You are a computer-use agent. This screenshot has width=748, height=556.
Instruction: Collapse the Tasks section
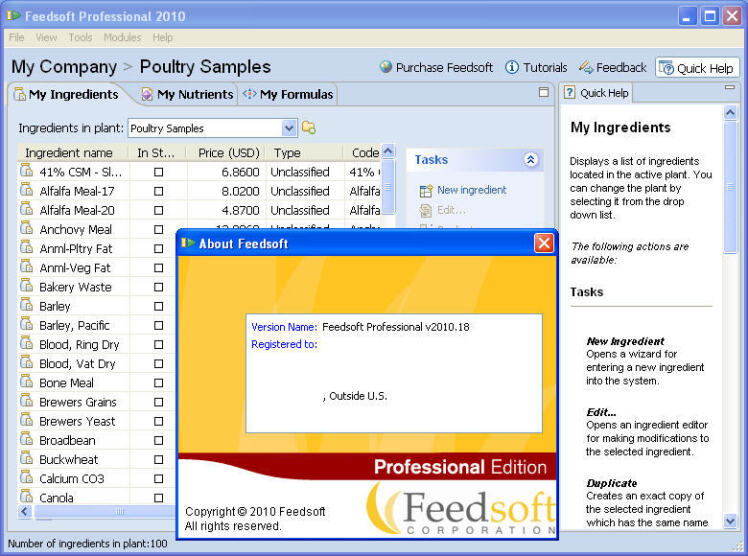pos(530,160)
